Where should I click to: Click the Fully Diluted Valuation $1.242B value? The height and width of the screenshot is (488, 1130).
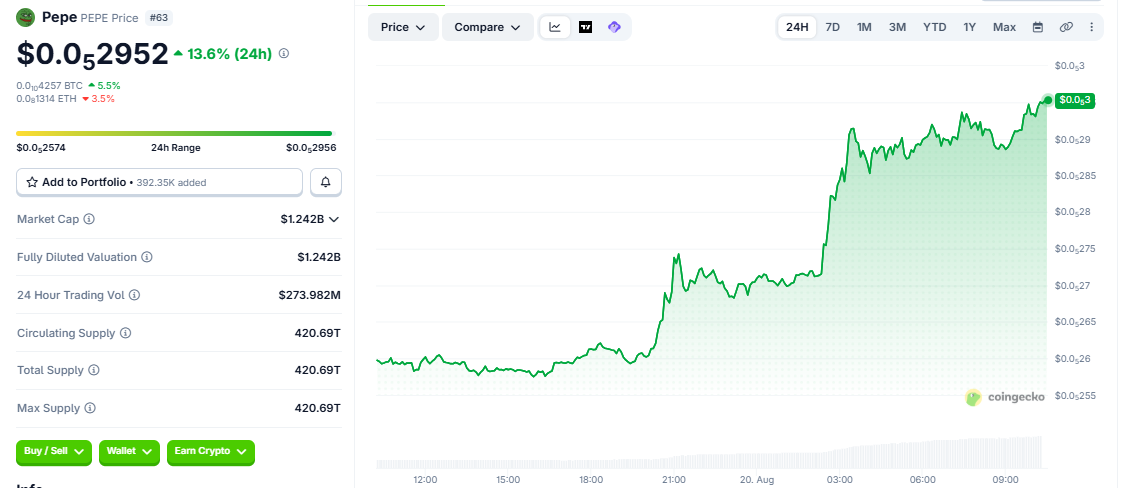click(x=319, y=257)
